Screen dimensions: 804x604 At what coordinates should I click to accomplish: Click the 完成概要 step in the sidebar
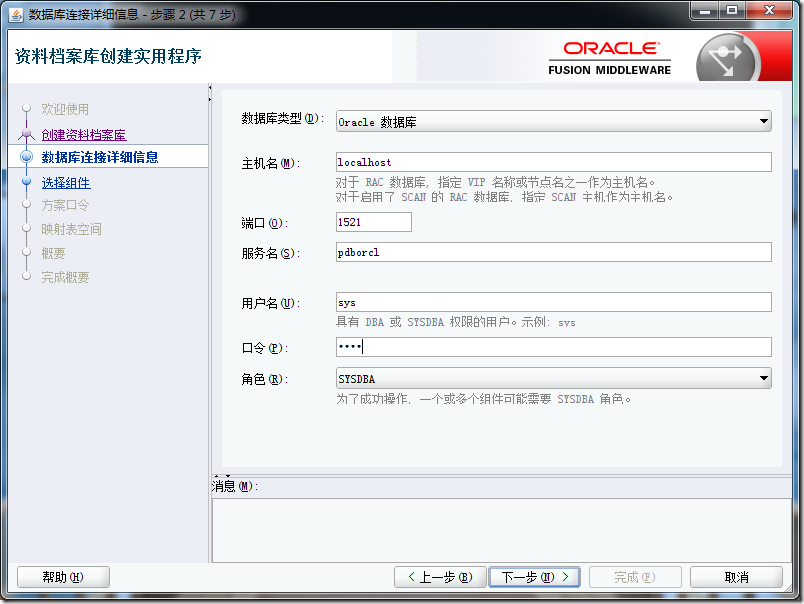tap(65, 277)
